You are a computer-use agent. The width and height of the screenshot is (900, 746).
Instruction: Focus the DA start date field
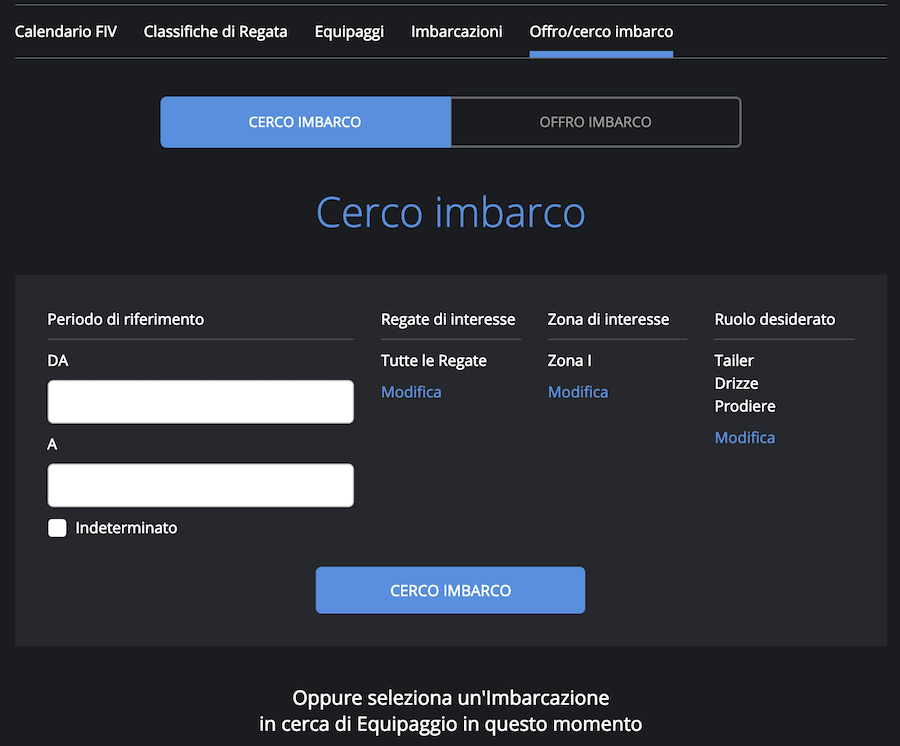tap(200, 401)
